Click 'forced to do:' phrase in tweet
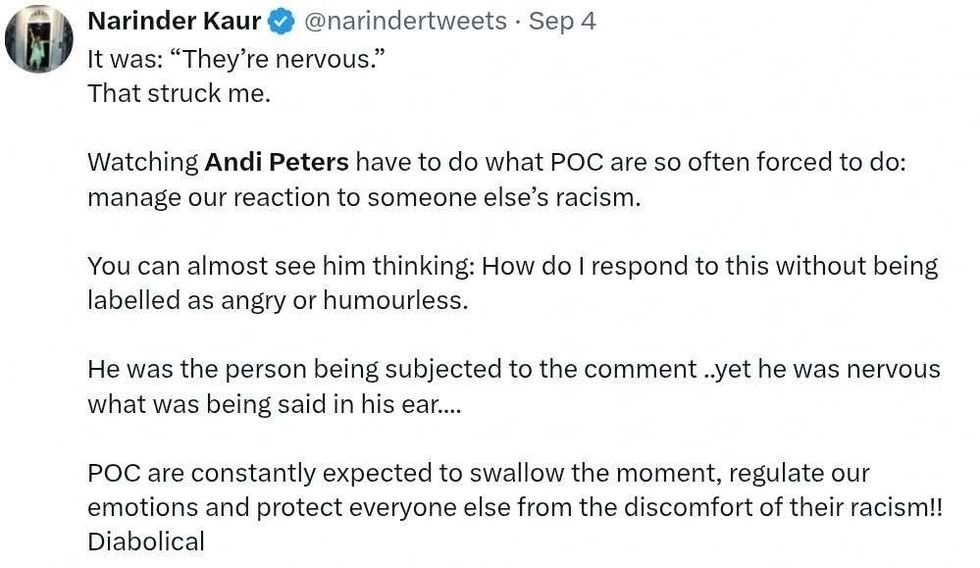This screenshot has width=980, height=568. pos(831,162)
